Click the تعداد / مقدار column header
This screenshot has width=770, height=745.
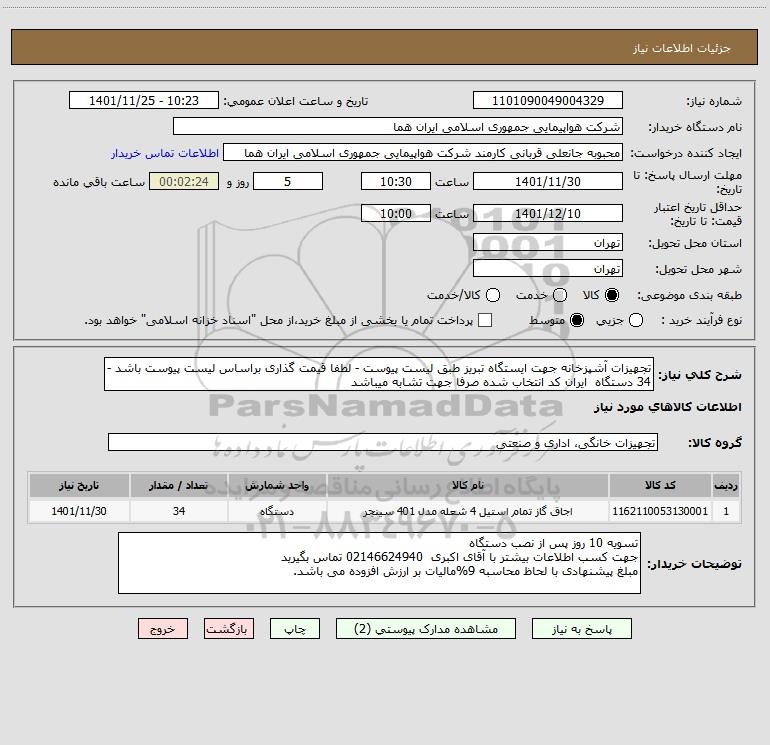tap(179, 485)
